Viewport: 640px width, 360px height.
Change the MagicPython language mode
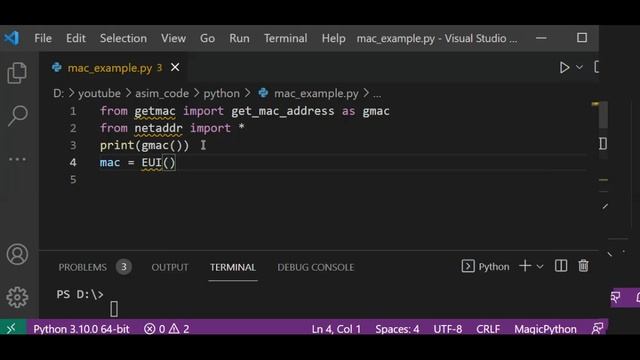pyautogui.click(x=545, y=329)
